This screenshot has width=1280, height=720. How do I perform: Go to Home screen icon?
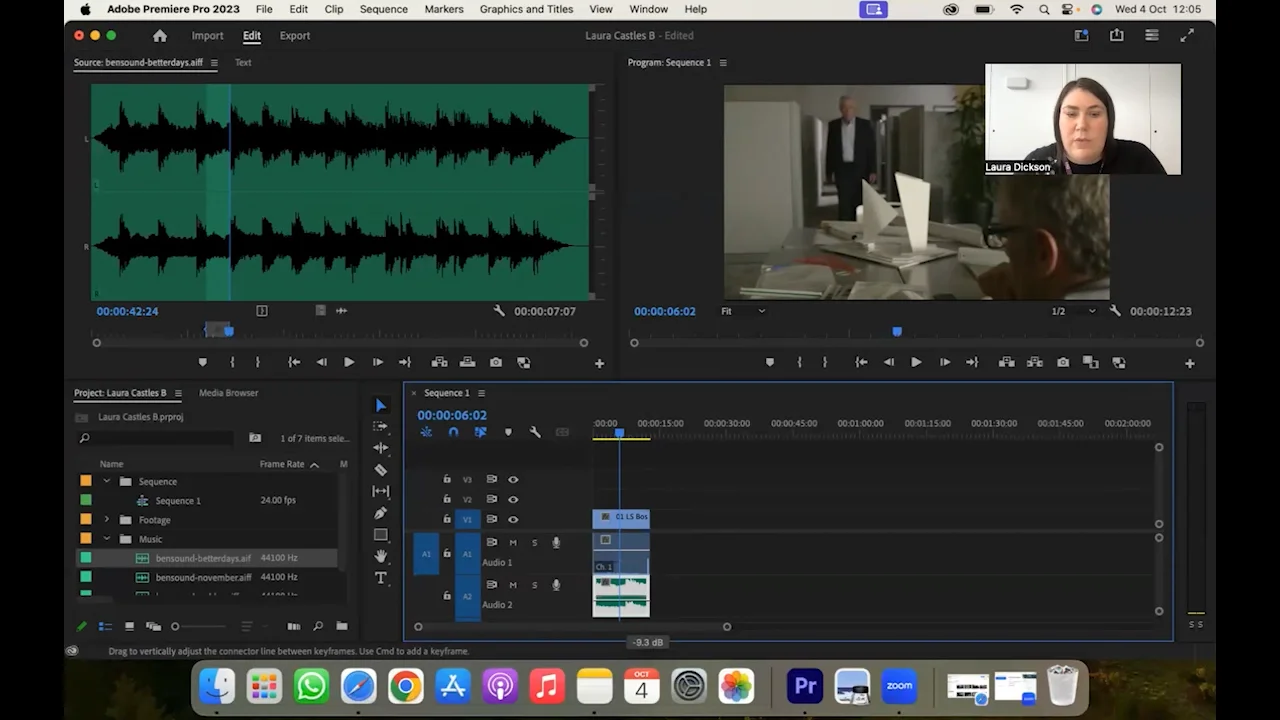[160, 36]
